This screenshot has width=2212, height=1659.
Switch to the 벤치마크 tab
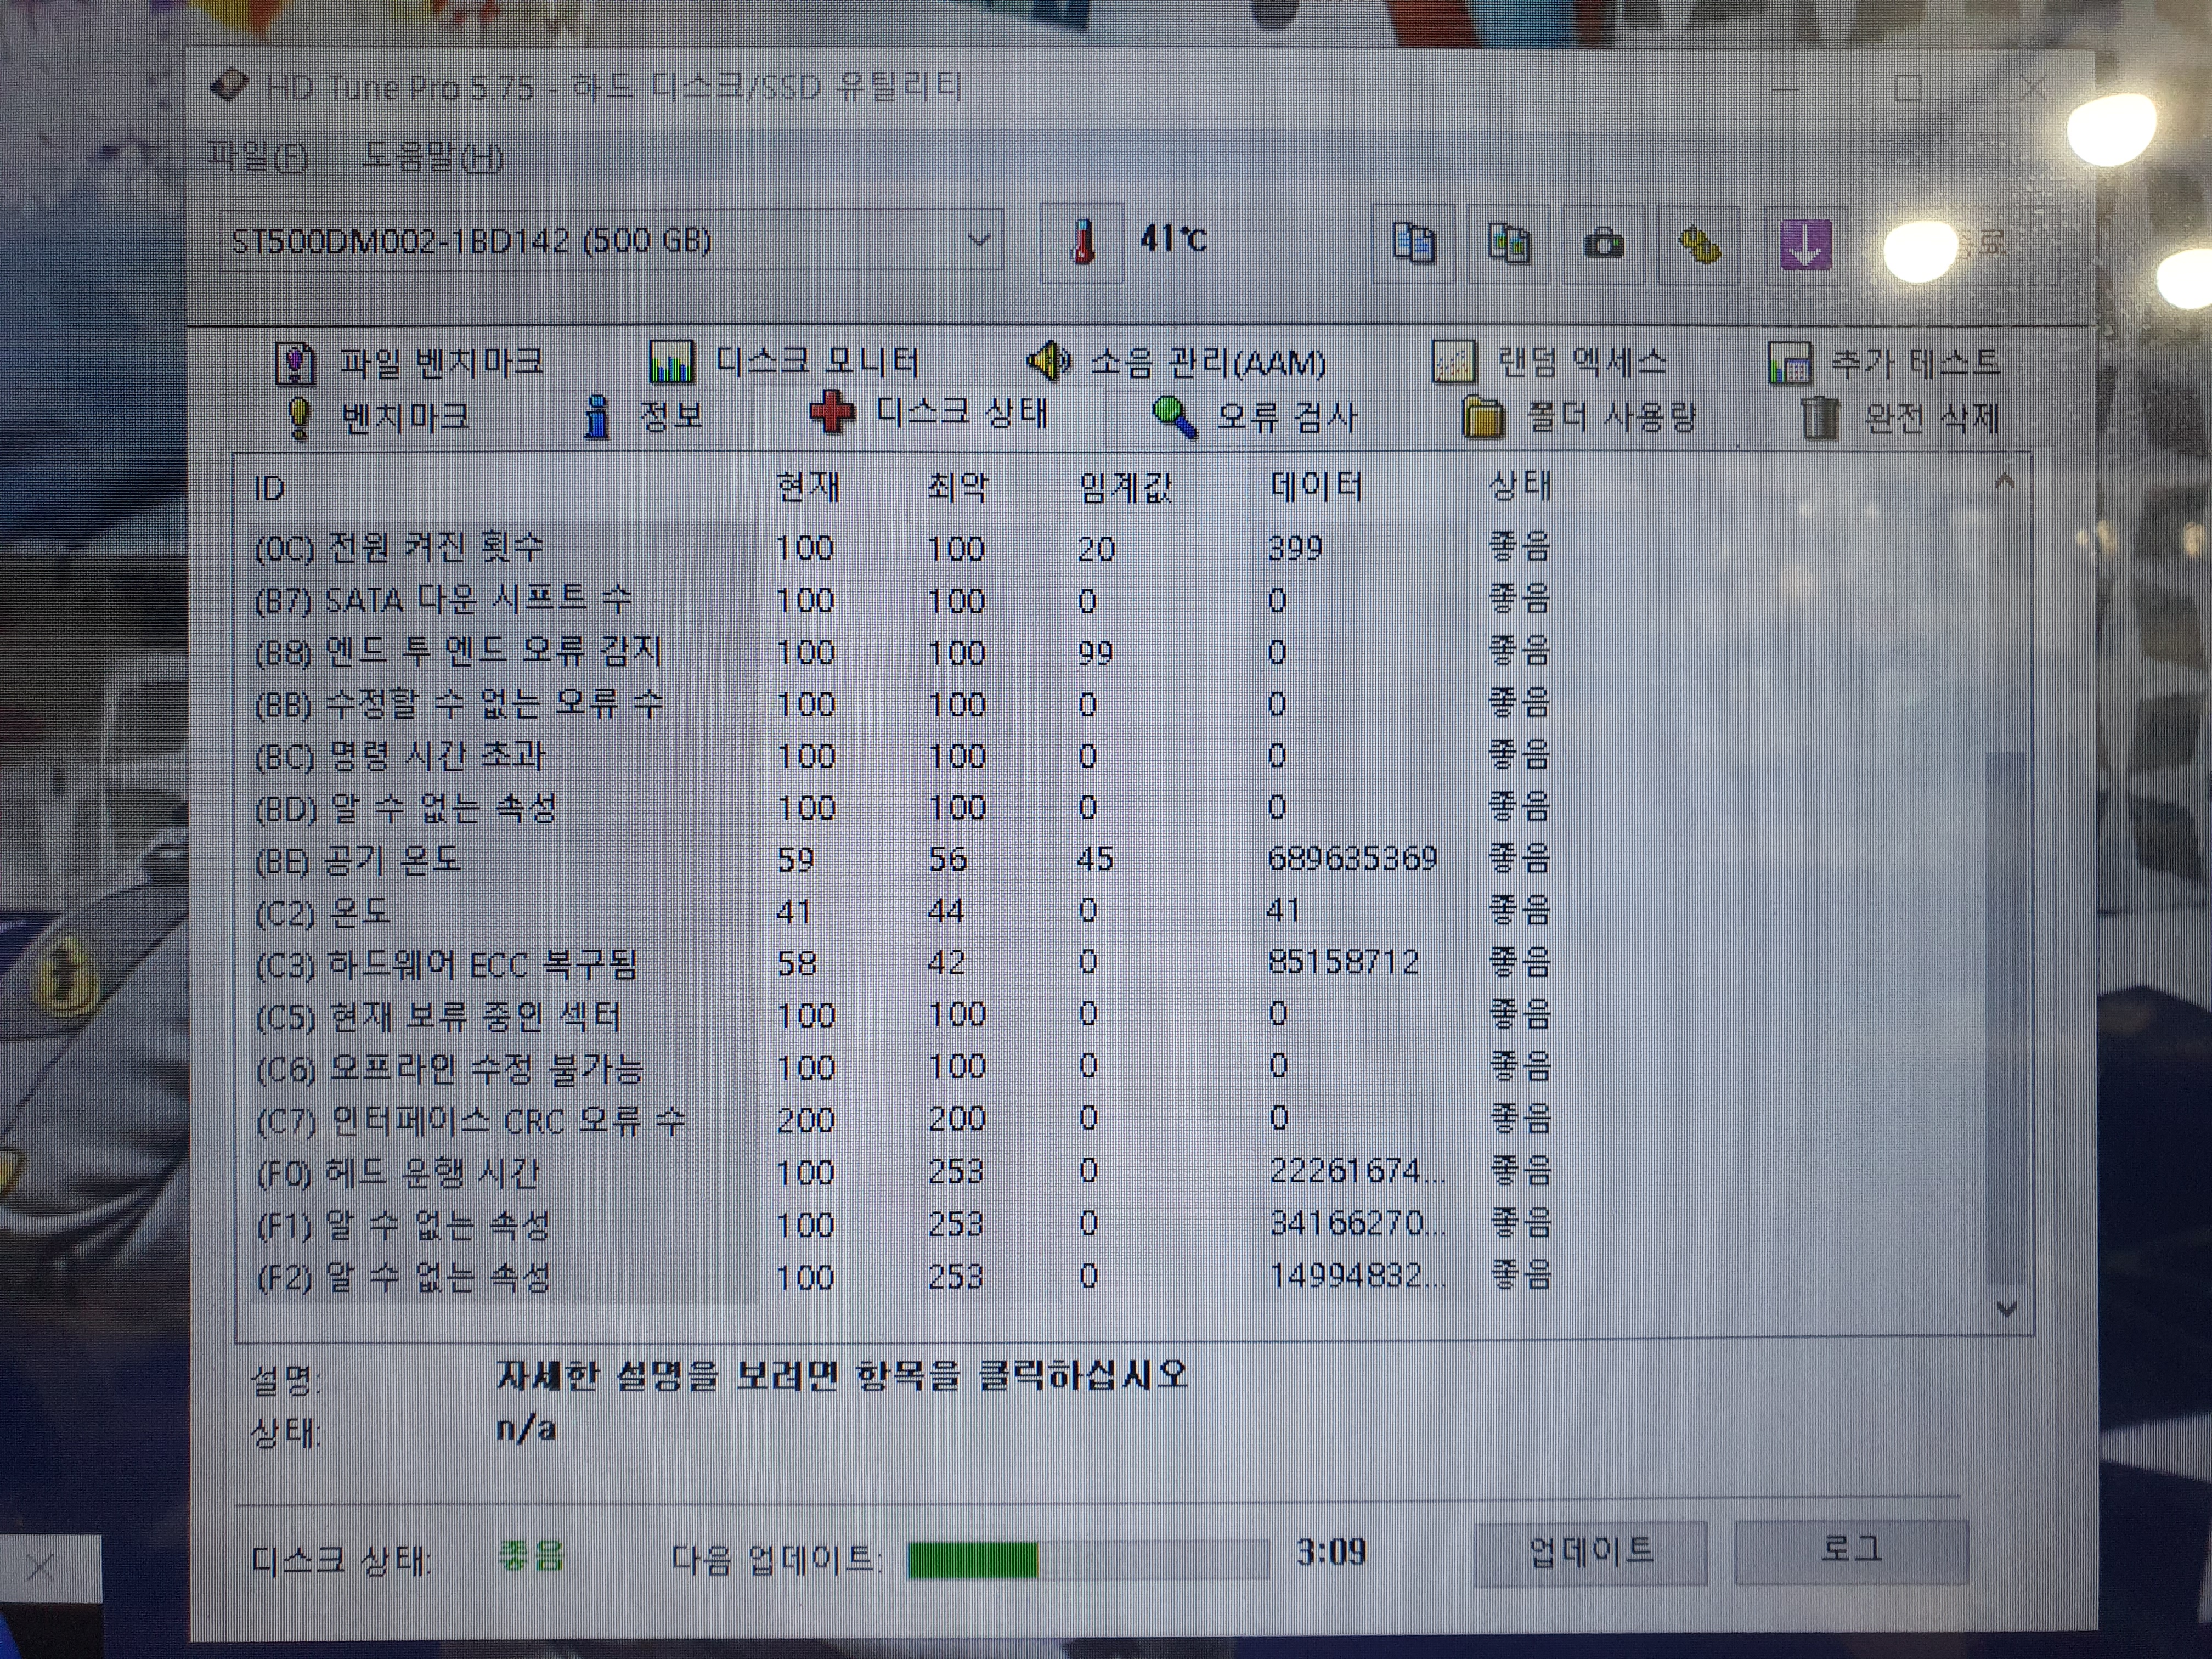point(378,416)
